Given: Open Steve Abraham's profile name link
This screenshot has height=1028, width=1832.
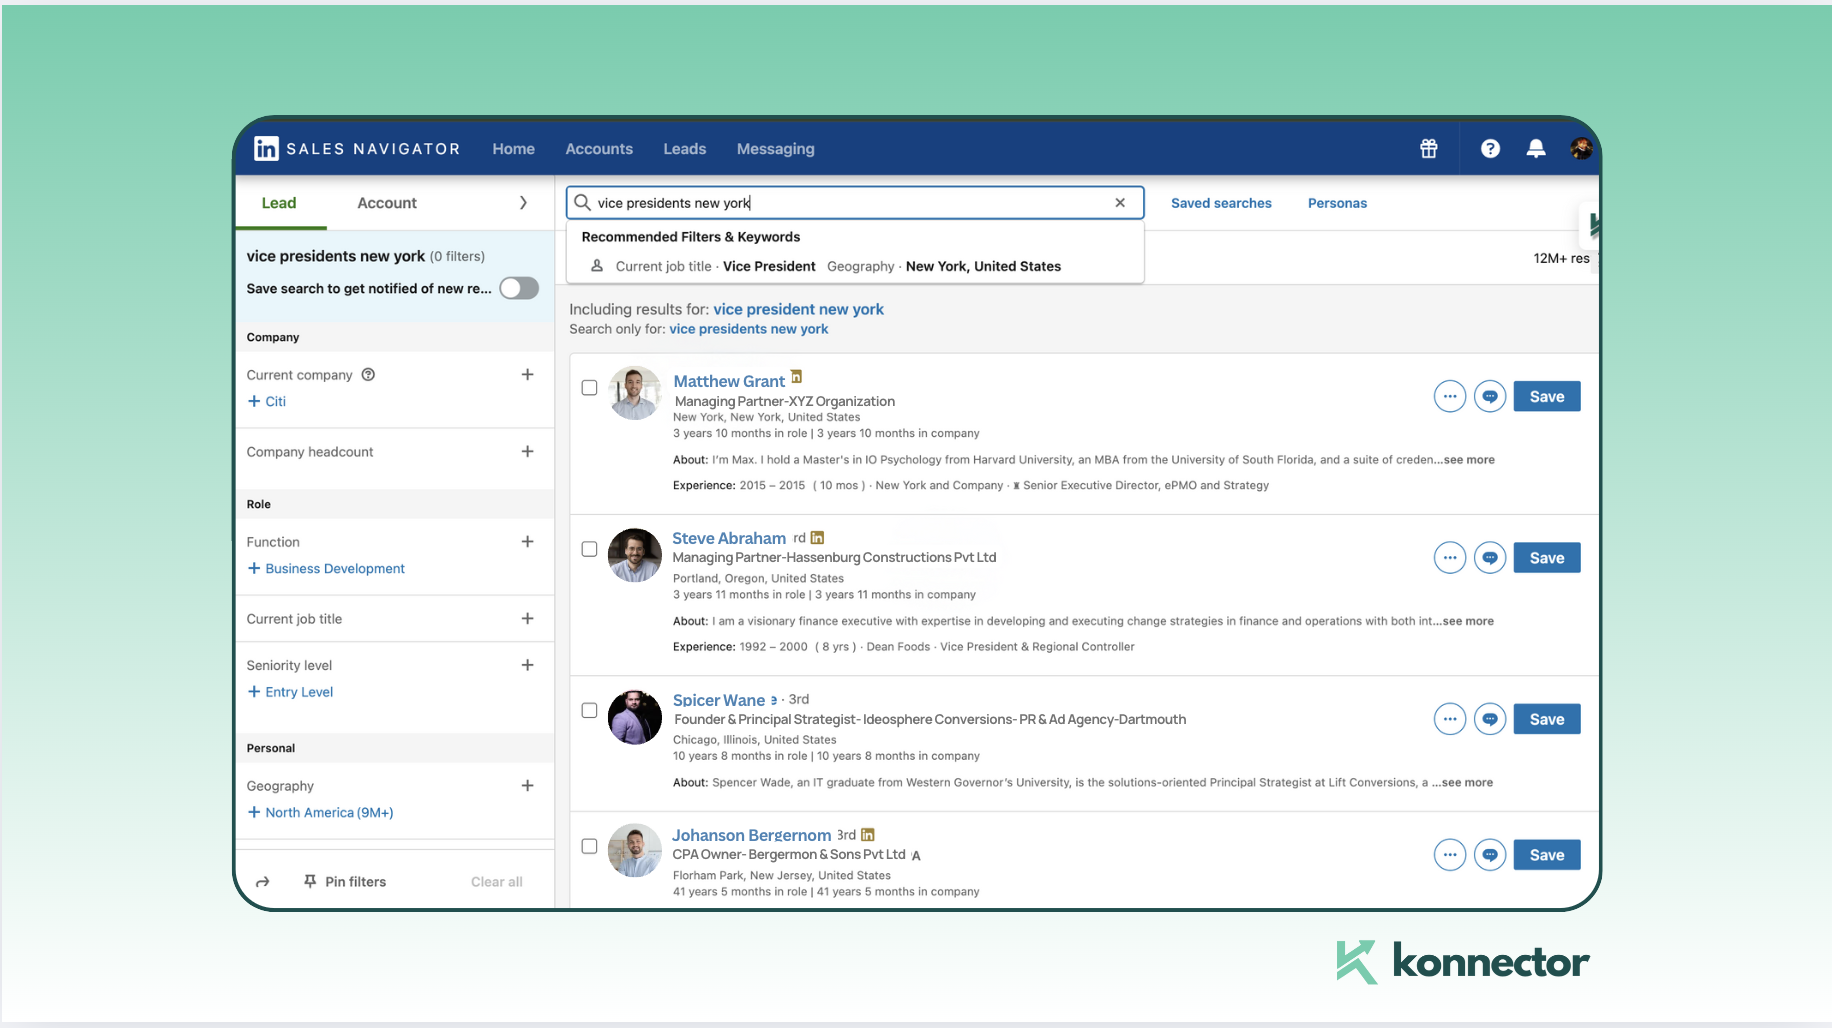Looking at the screenshot, I should tap(729, 538).
